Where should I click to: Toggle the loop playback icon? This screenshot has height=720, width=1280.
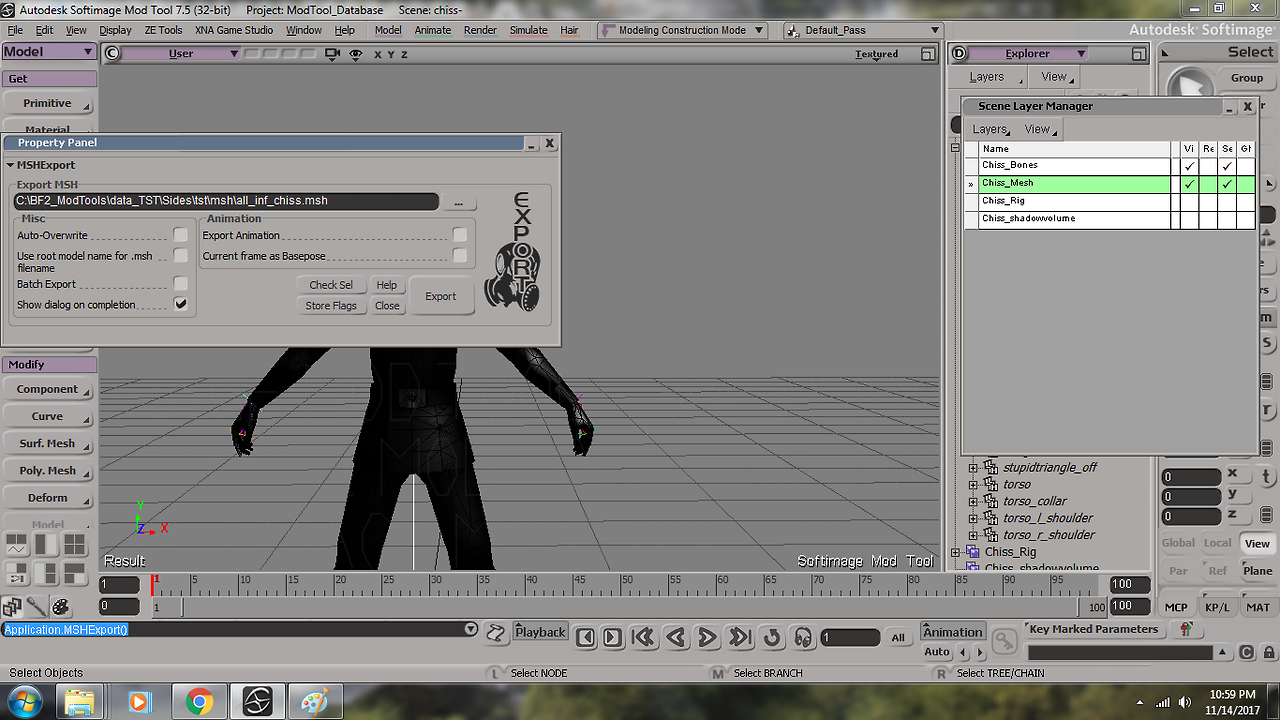click(x=771, y=637)
